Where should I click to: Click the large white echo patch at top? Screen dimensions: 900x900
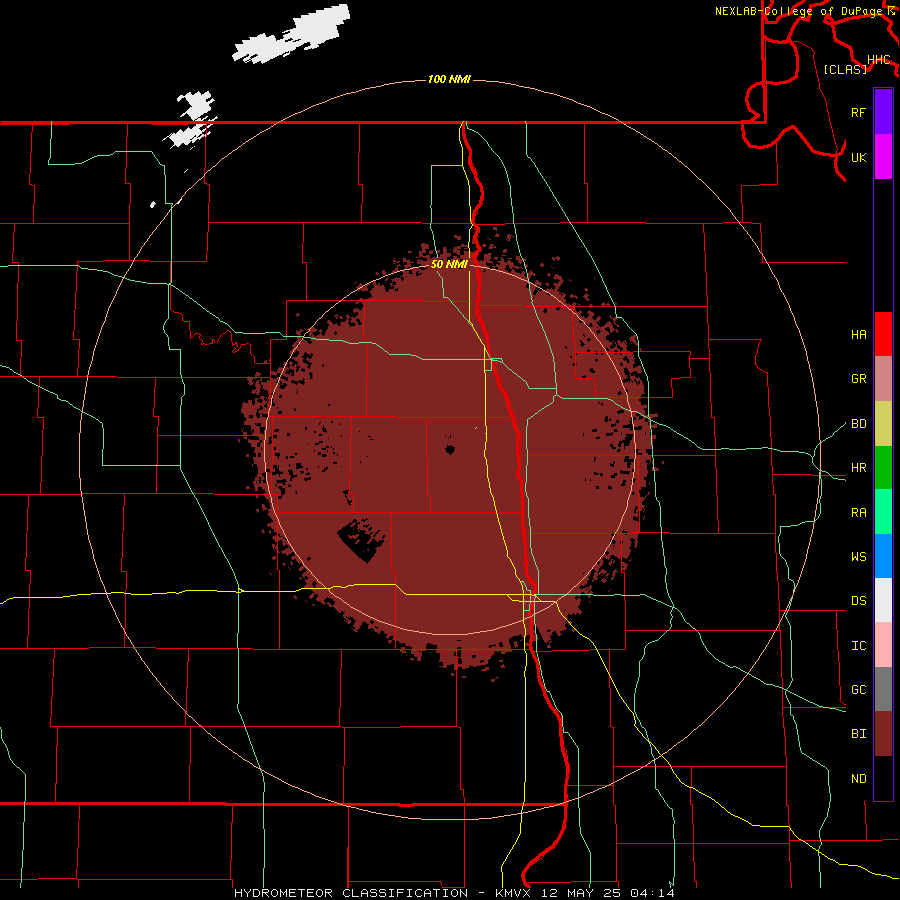(x=292, y=34)
